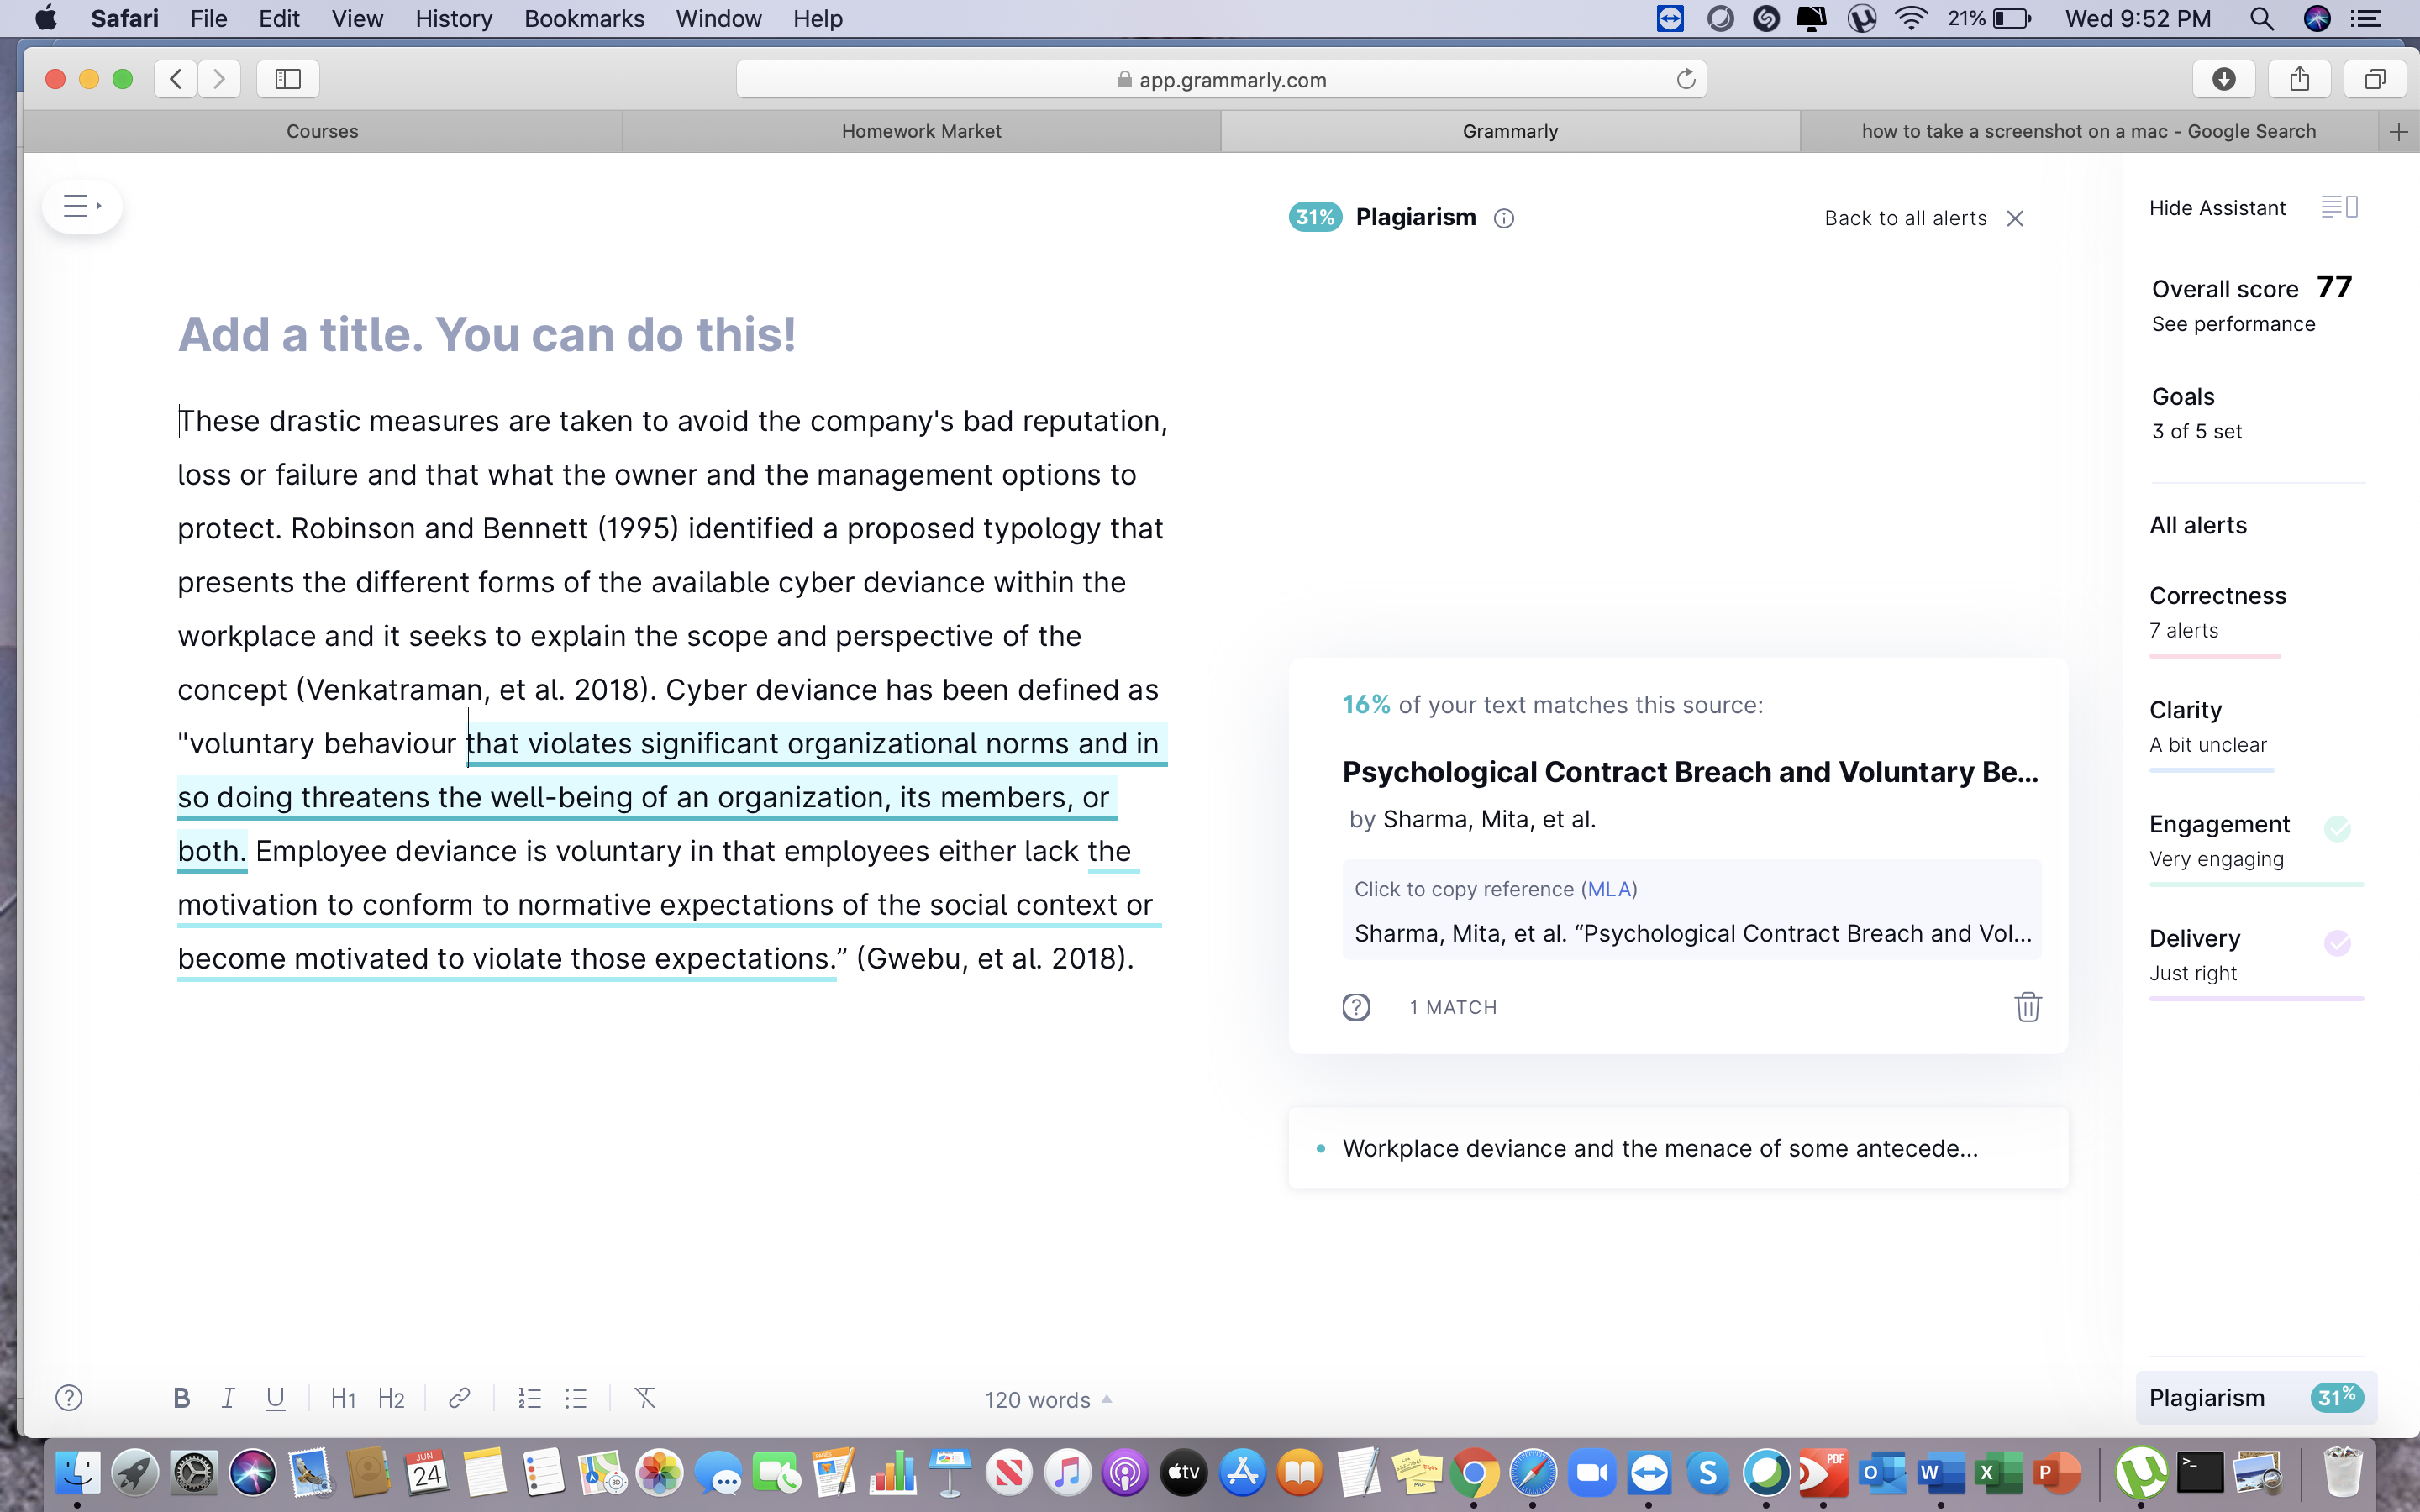Expand the Workplace deviance source match
The image size is (2420, 1512).
[1678, 1148]
